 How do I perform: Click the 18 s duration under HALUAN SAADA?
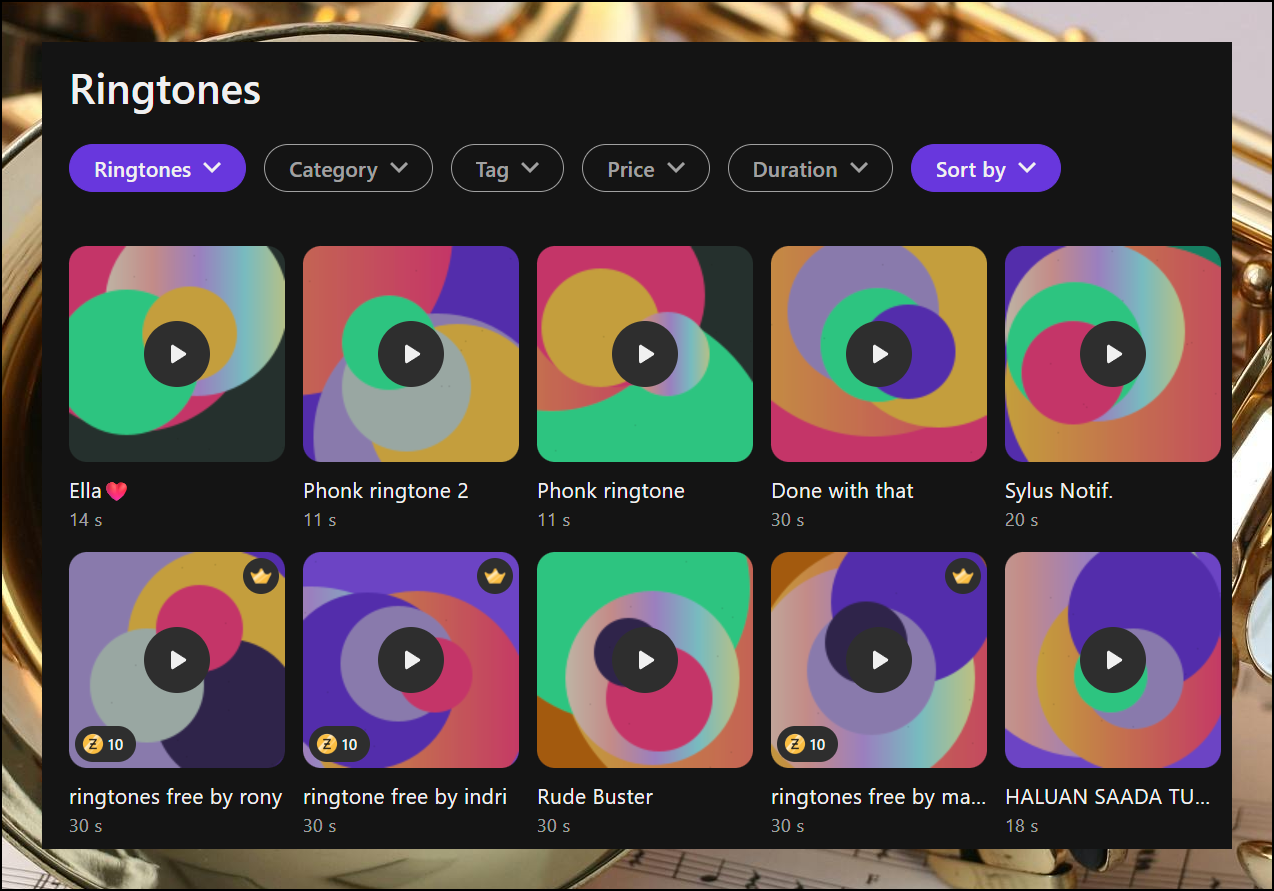tap(1022, 826)
